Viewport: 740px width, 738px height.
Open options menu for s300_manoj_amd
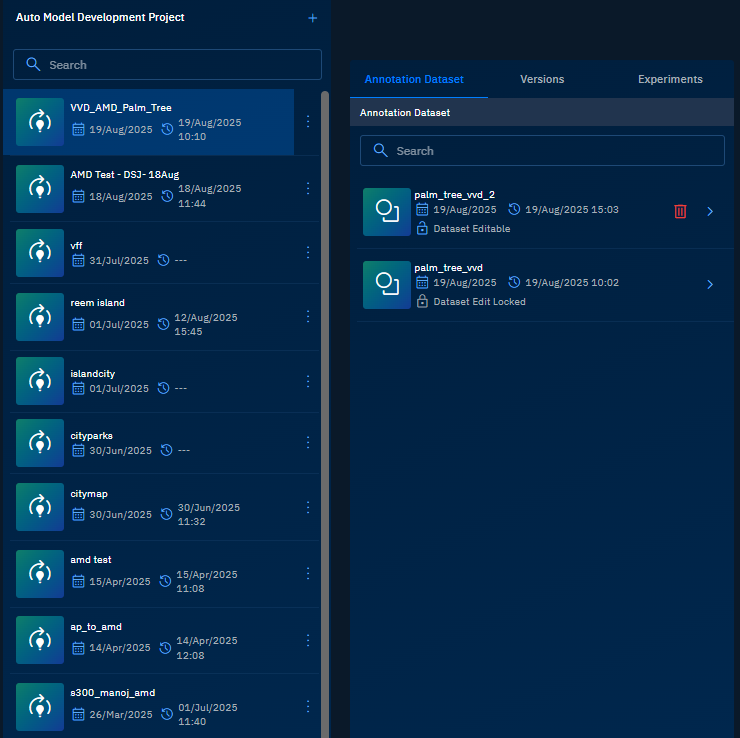[308, 706]
